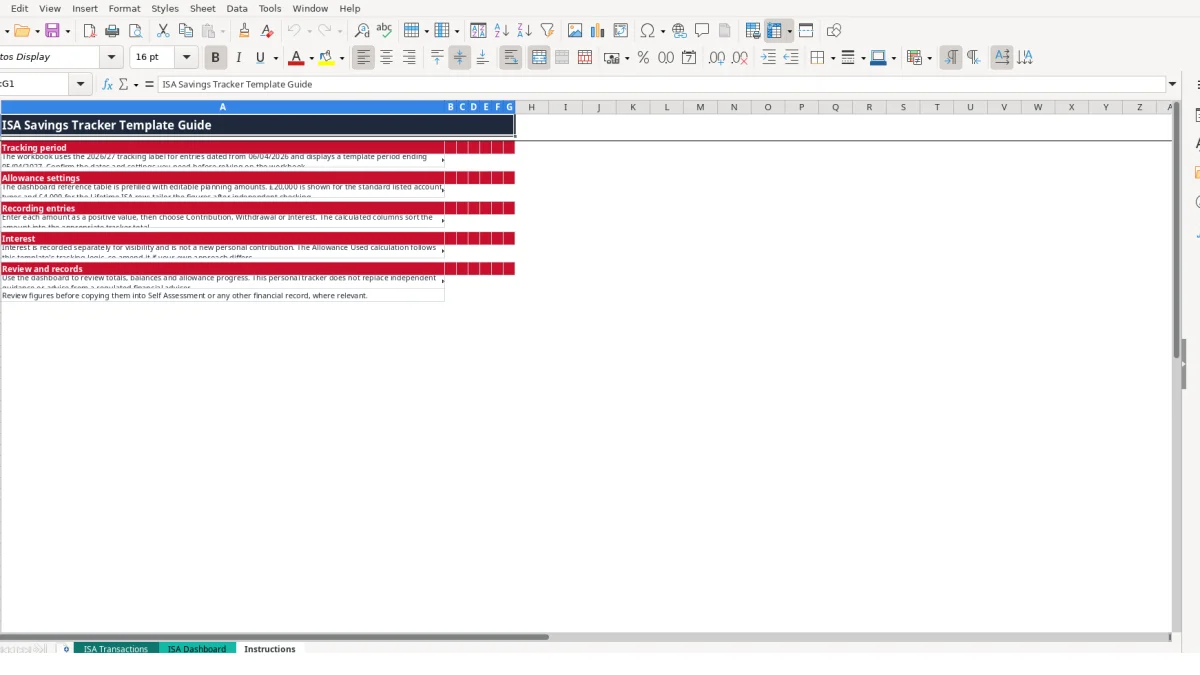Open Find and Replace magnifier icon
The height and width of the screenshot is (675, 1200).
point(362,31)
